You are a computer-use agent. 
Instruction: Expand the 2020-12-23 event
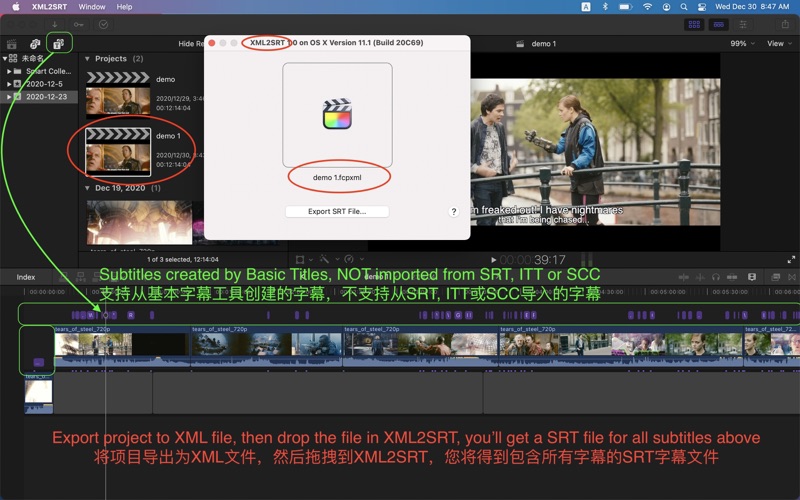[9, 96]
